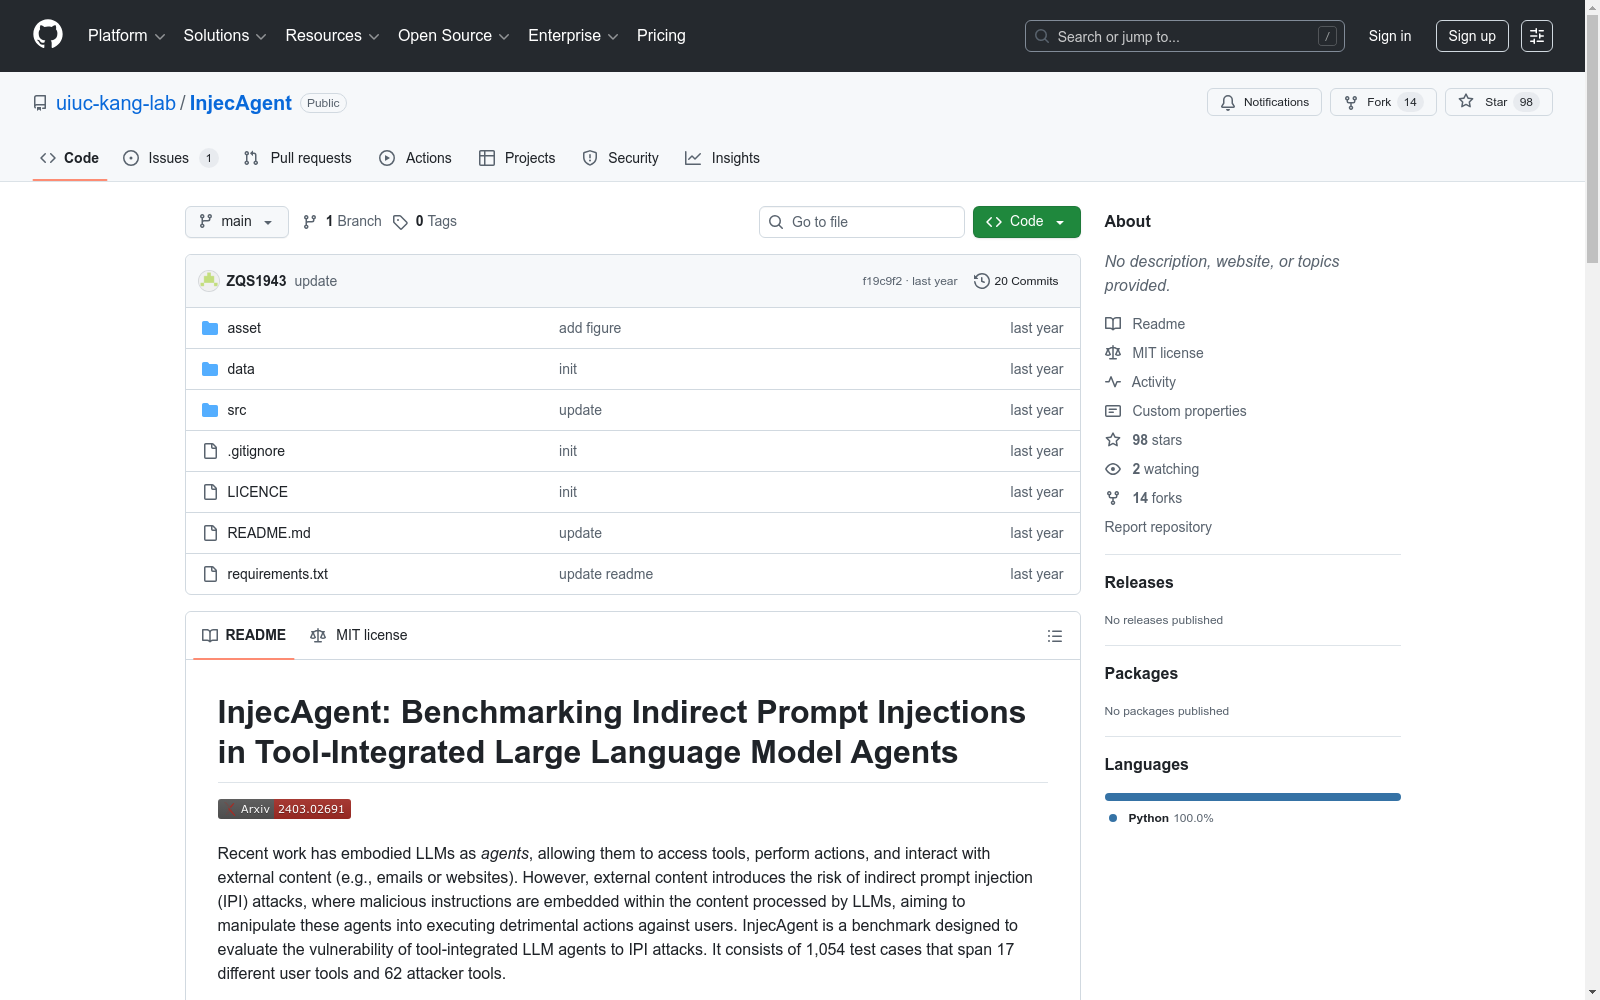Open the 'update readme' commit message
1600x1000 pixels.
(x=606, y=574)
